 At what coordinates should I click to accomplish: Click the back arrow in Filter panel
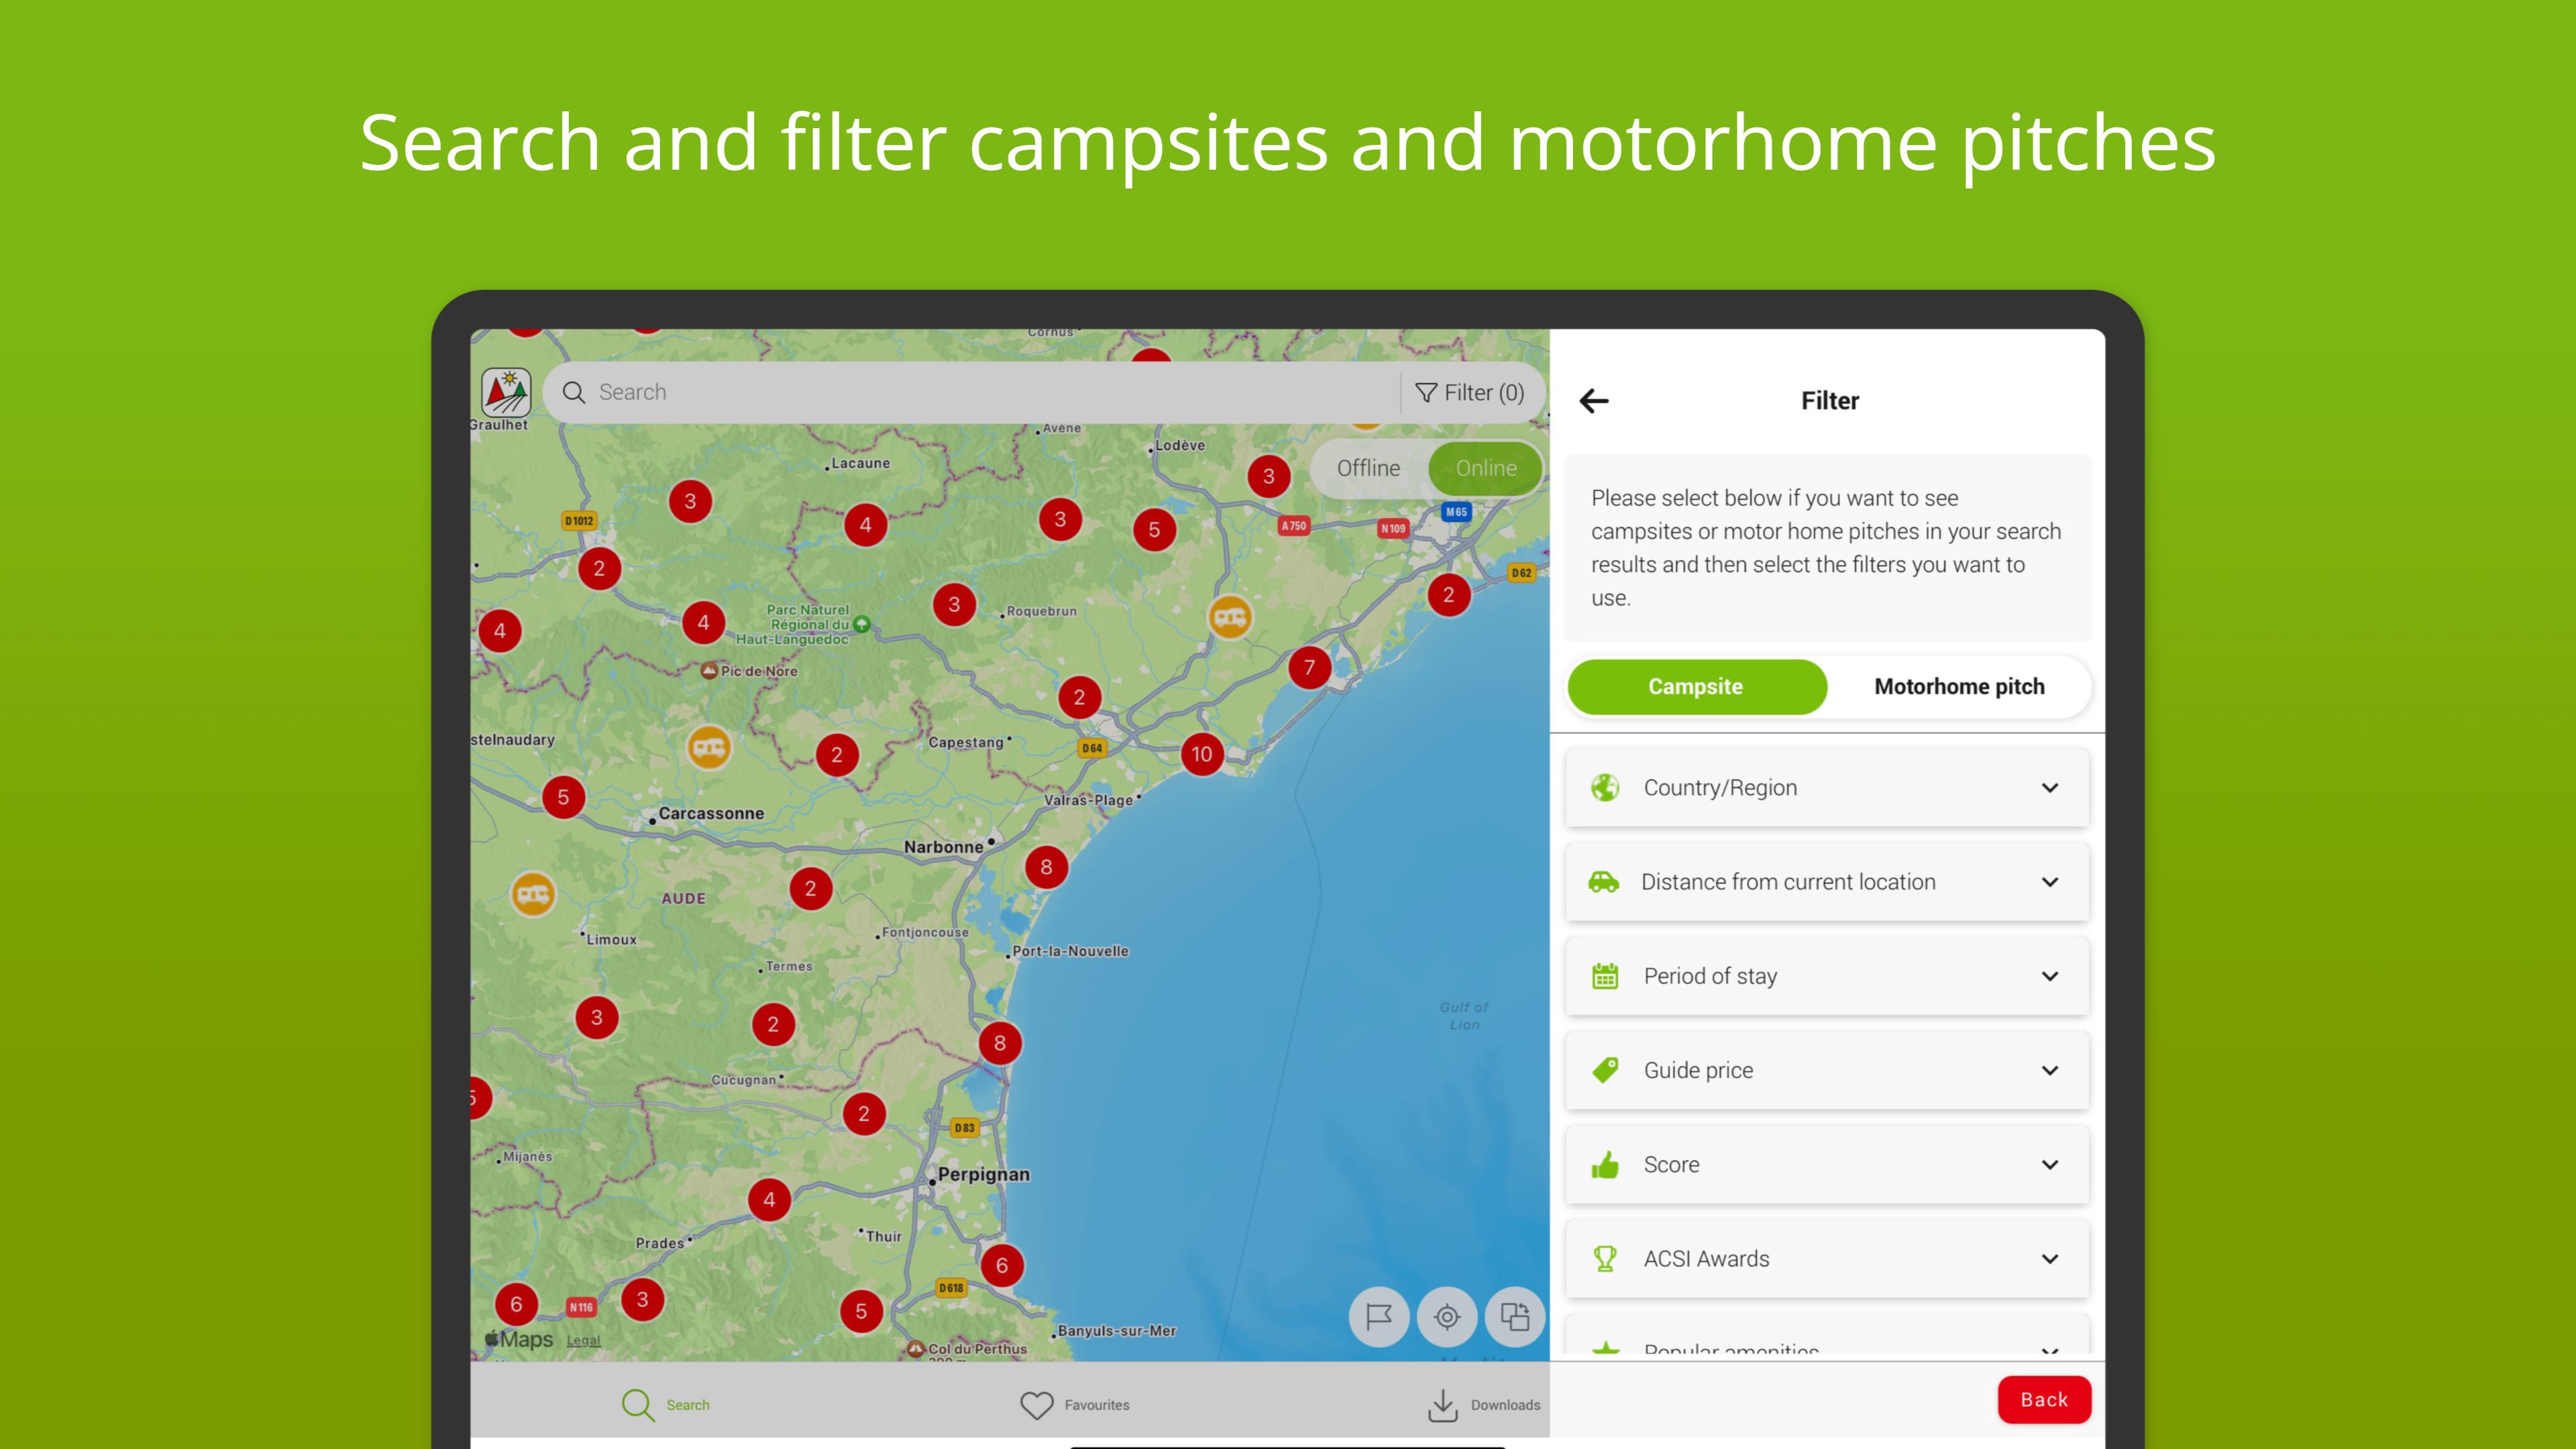1594,401
